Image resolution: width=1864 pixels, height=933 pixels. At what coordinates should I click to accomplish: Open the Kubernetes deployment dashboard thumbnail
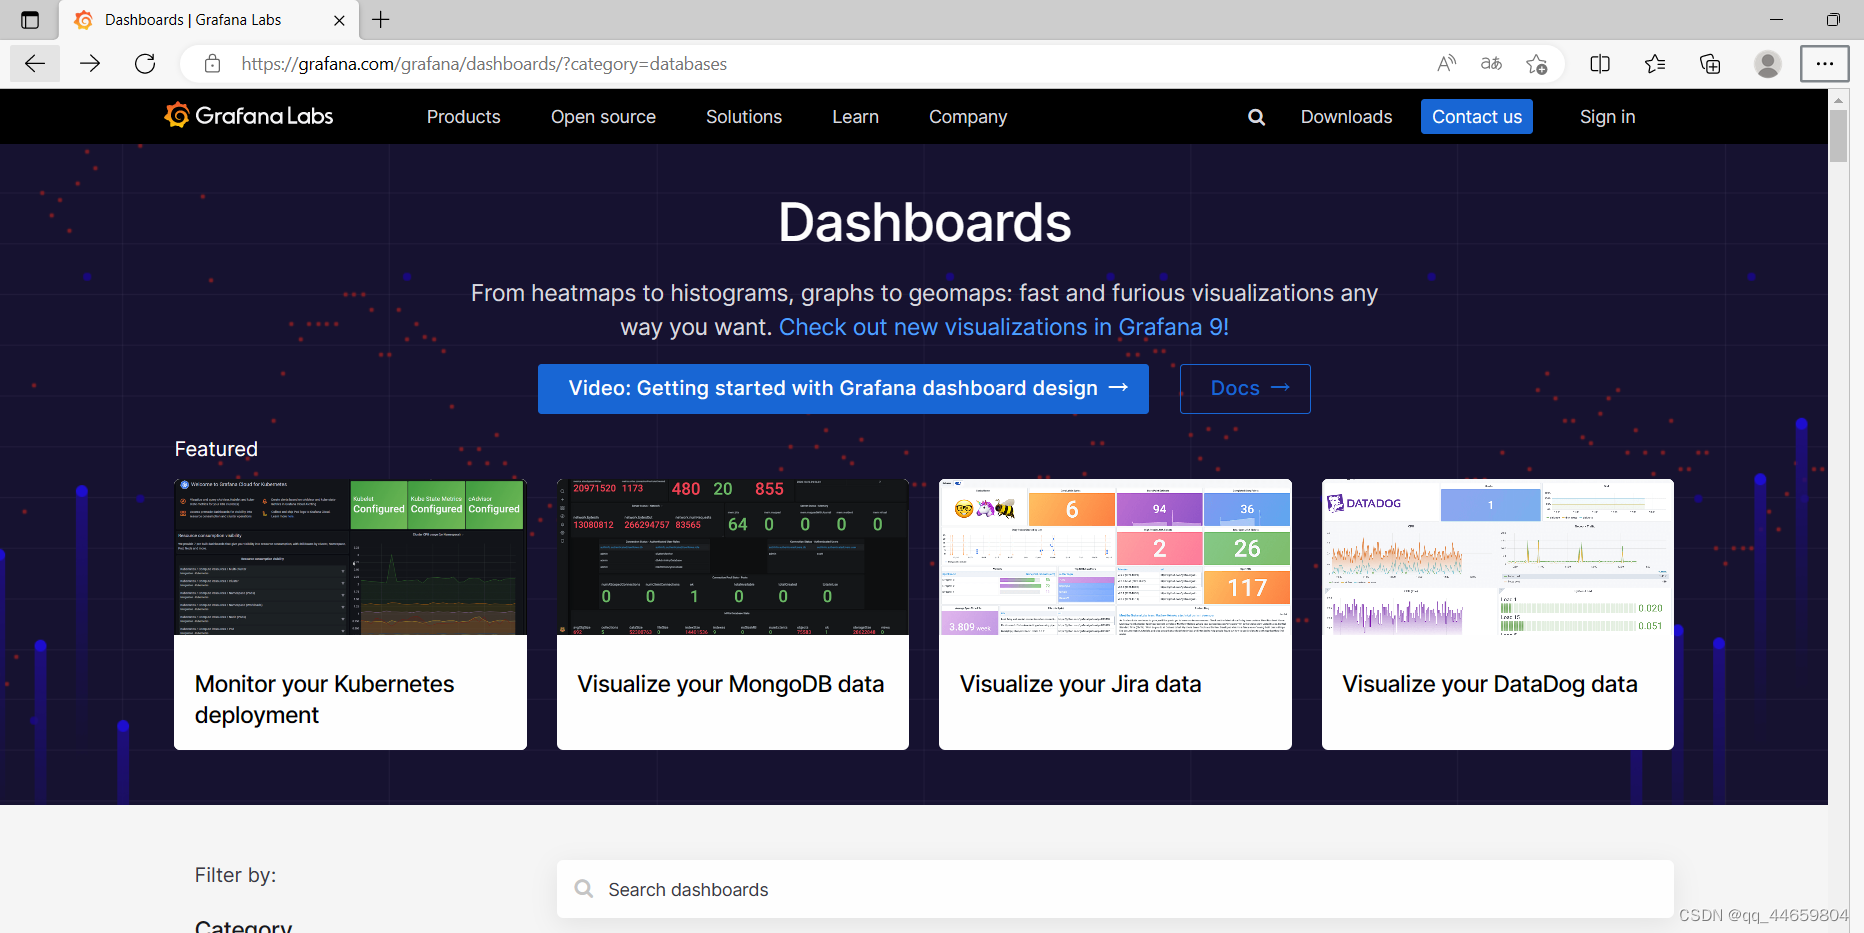tap(350, 557)
